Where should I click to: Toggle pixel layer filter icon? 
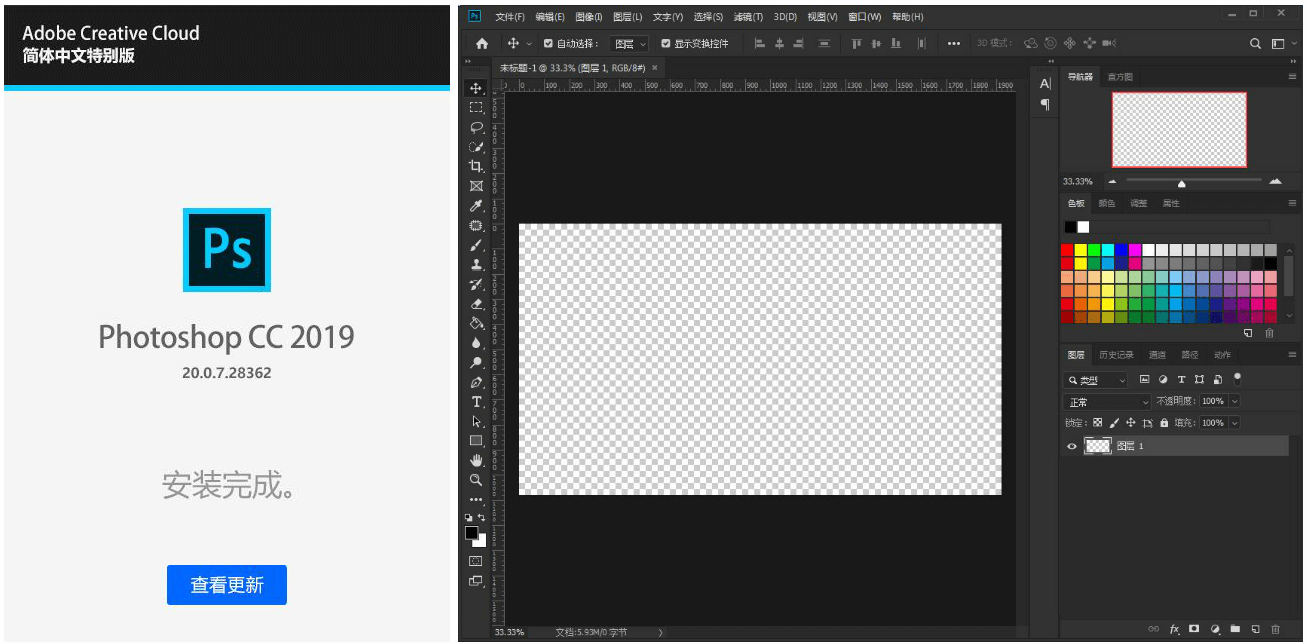[1145, 380]
